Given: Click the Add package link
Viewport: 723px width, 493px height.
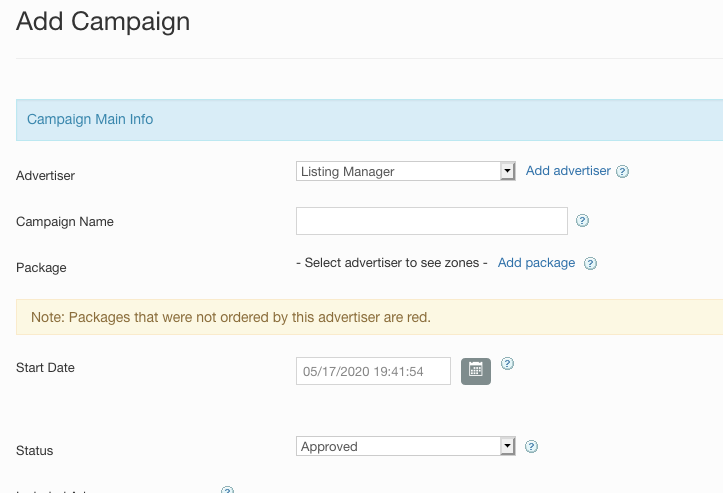Looking at the screenshot, I should 536,263.
